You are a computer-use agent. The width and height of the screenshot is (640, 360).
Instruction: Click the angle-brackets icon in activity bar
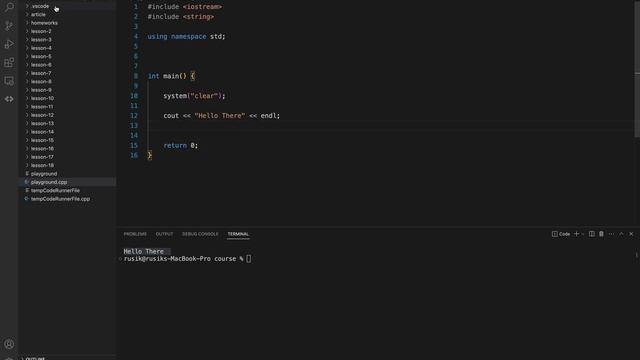(x=9, y=99)
